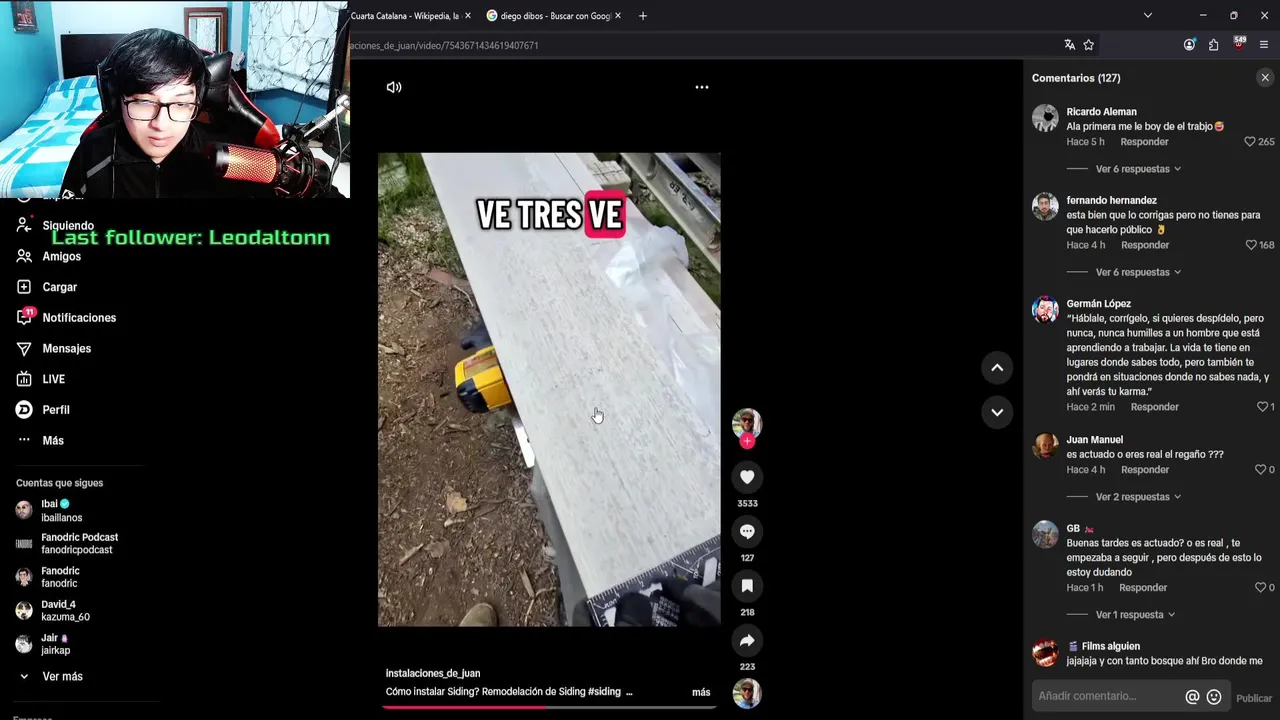Reply to Juan Manuel's comment
The width and height of the screenshot is (1280, 720).
coord(1145,470)
